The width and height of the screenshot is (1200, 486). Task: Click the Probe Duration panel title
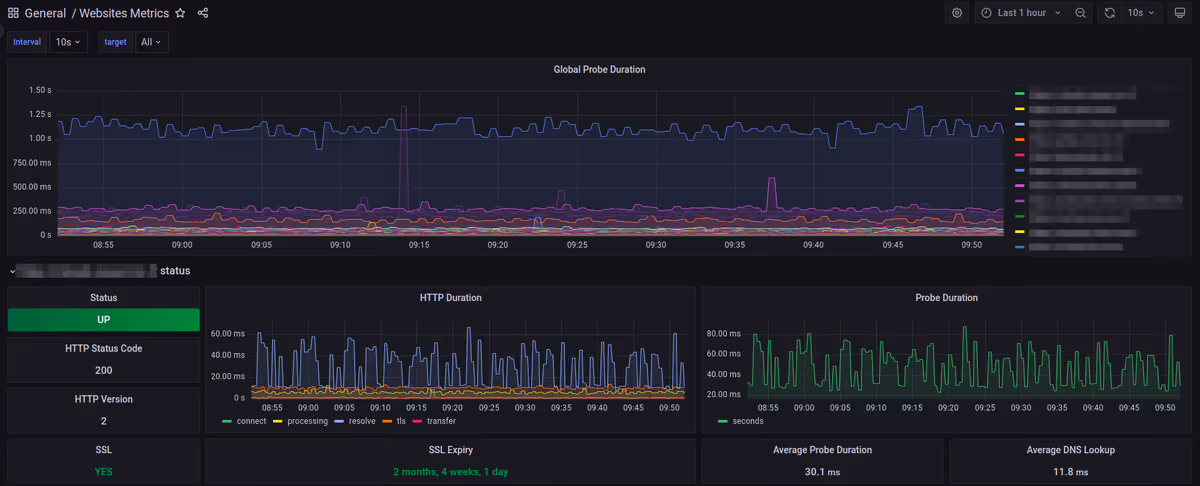(x=946, y=298)
